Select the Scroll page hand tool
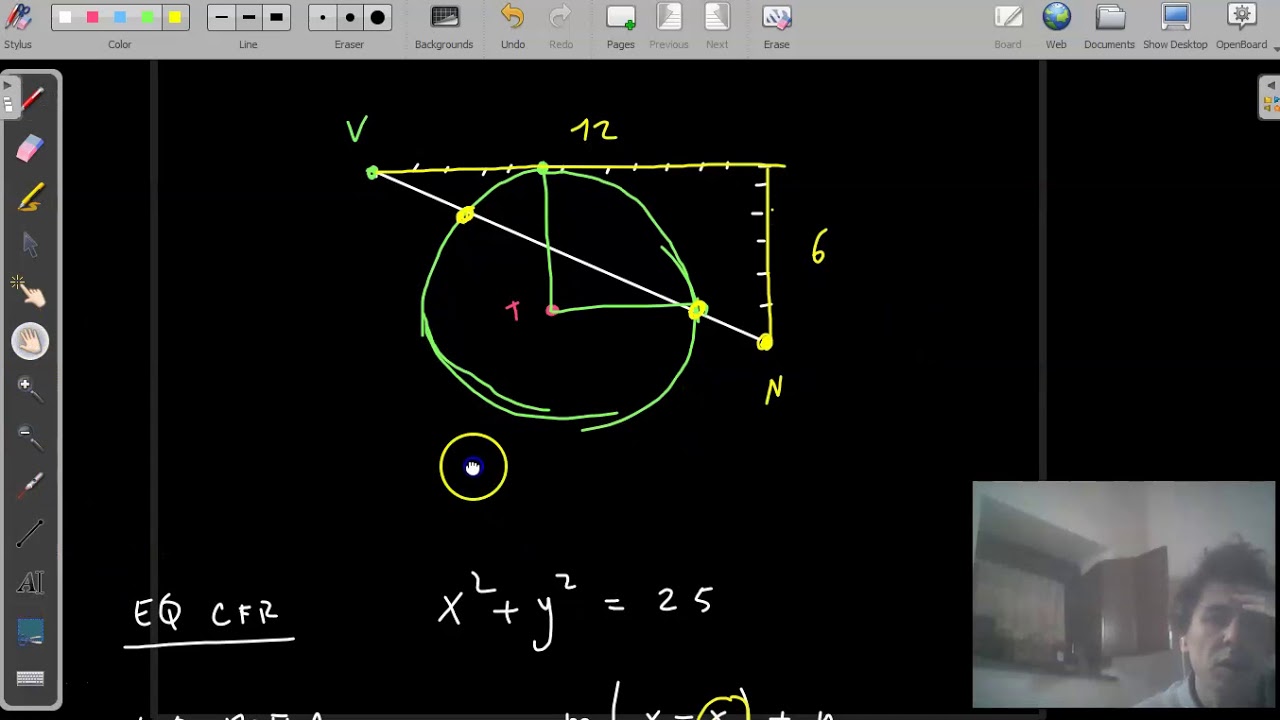Viewport: 1280px width, 720px height. (x=30, y=342)
